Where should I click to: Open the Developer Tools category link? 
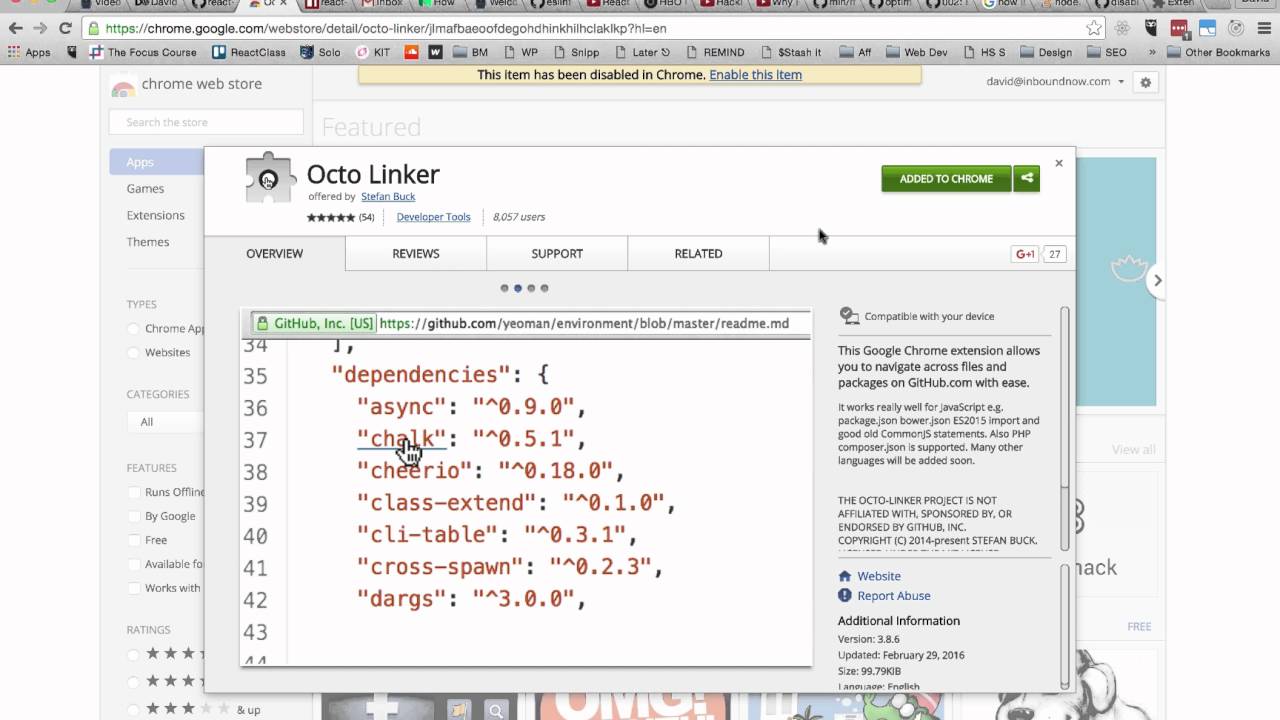[433, 217]
